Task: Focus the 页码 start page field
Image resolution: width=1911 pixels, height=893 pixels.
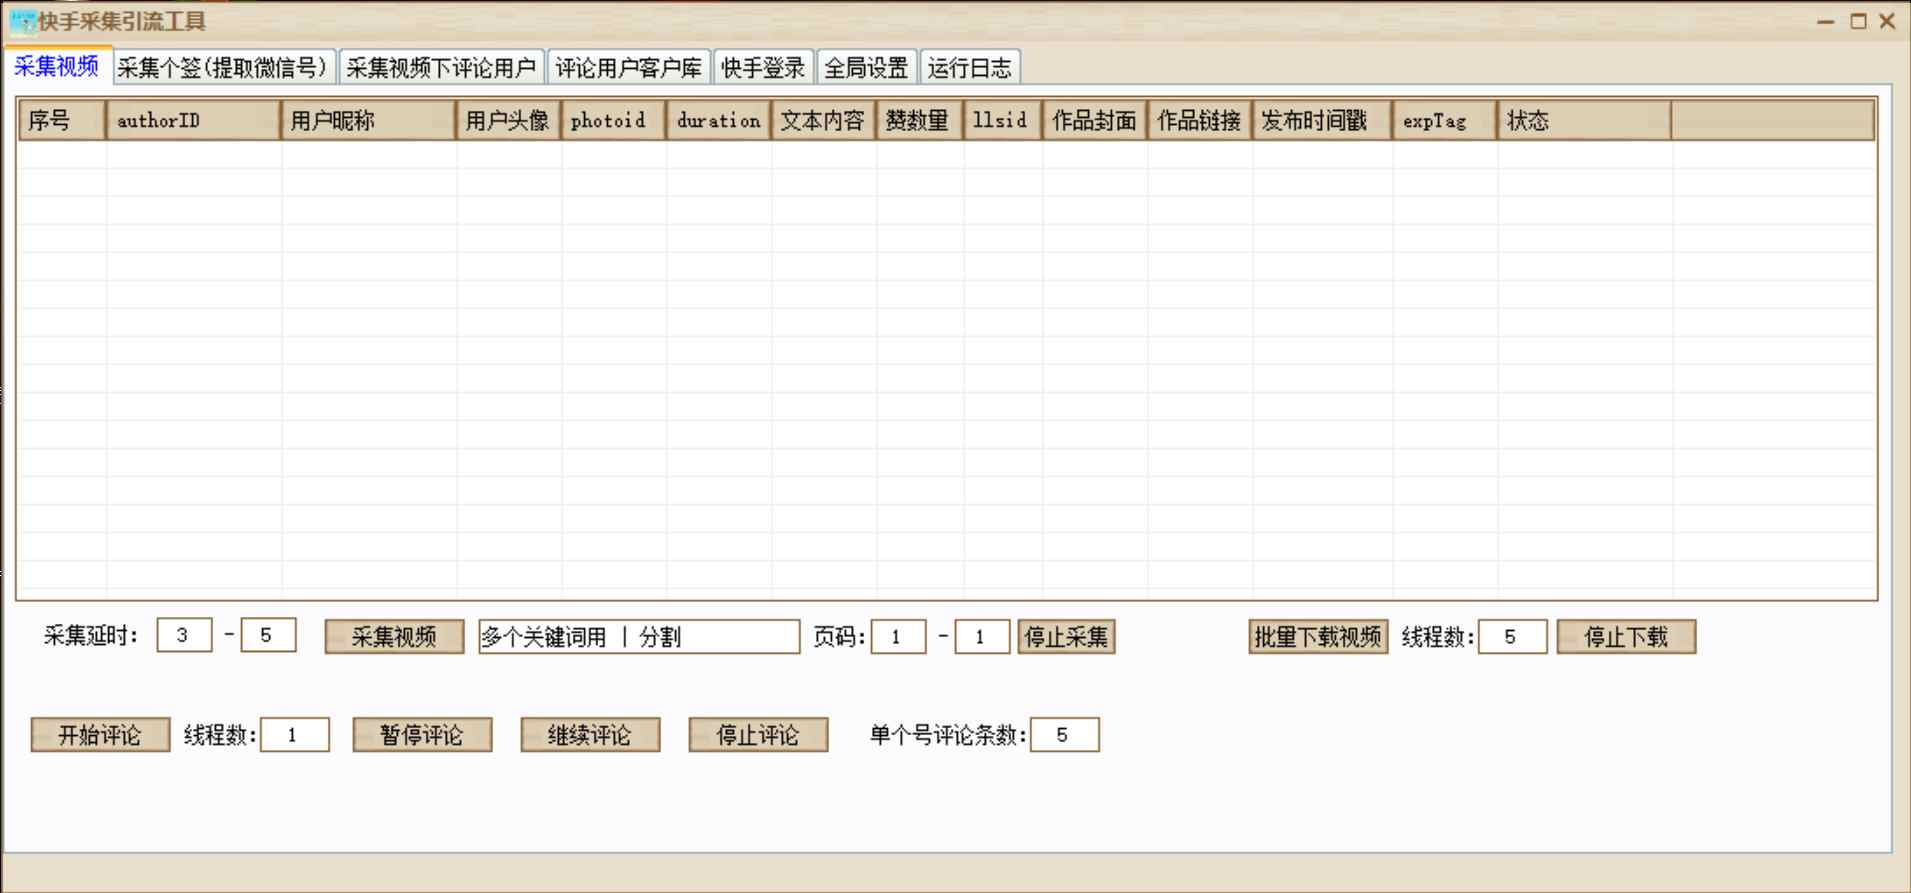Action: coord(898,637)
